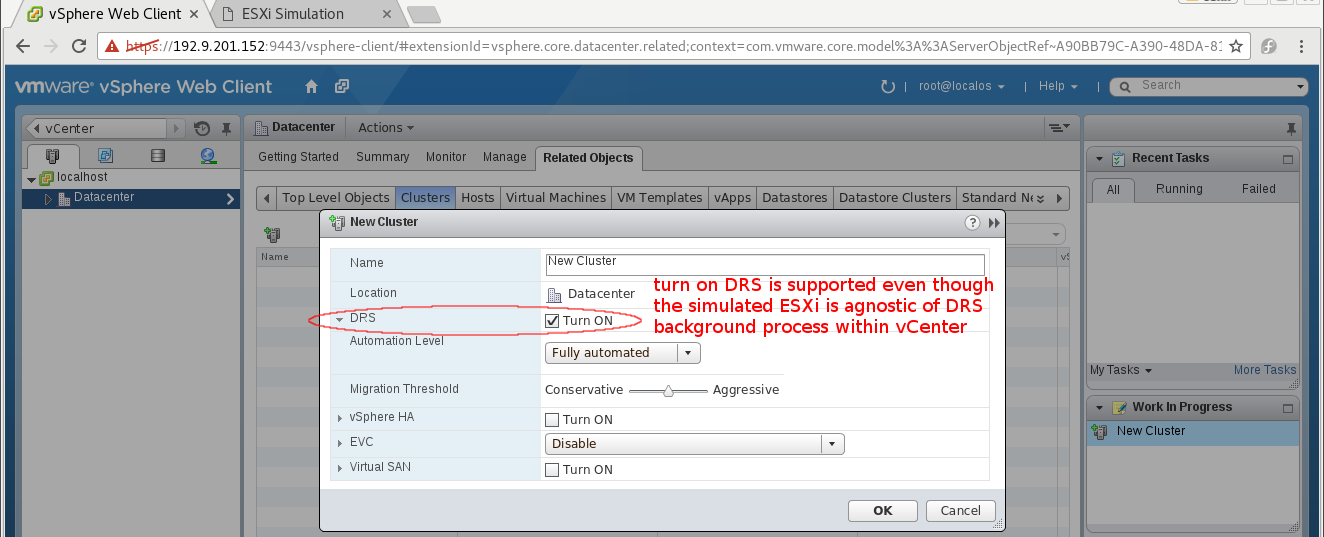Viewport: 1324px width, 537px height.
Task: Enable vSphere HA Turn ON checkbox
Action: tap(552, 420)
